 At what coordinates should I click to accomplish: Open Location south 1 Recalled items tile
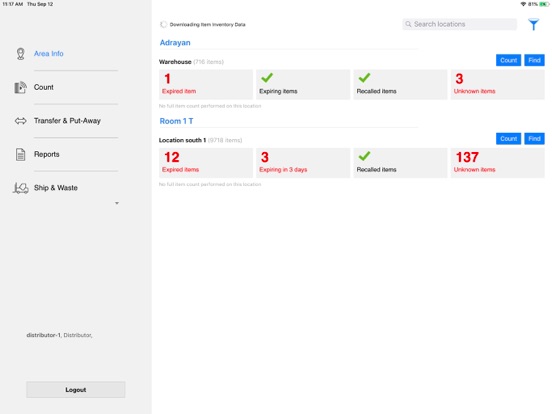[400, 163]
